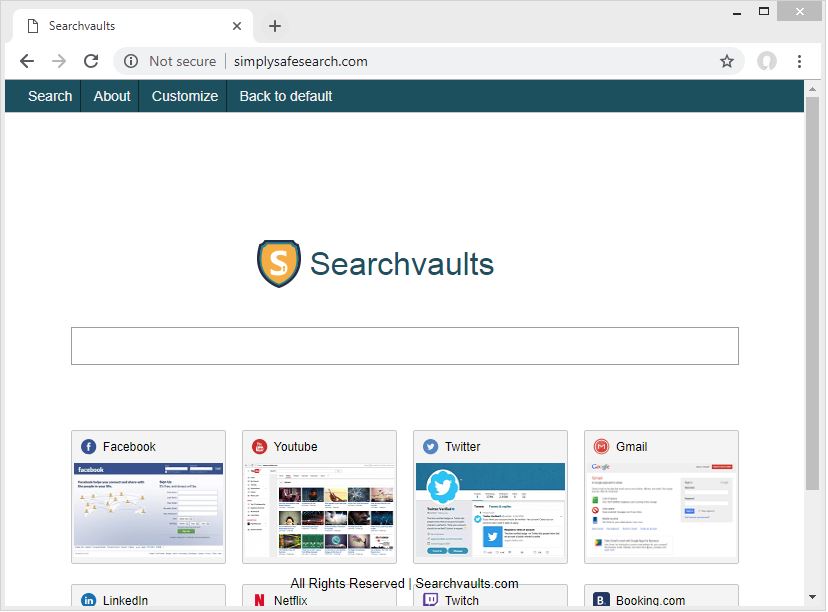
Task: Click the Searchvaults shield logo
Action: 279,263
